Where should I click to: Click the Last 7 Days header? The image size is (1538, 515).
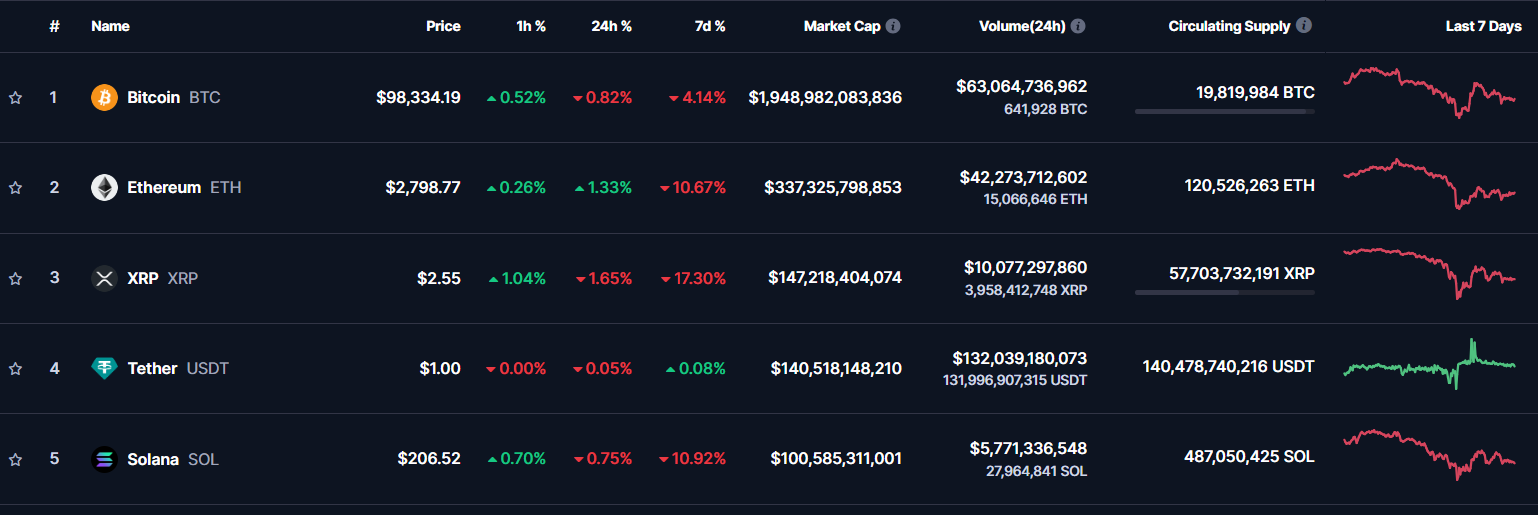[1484, 26]
